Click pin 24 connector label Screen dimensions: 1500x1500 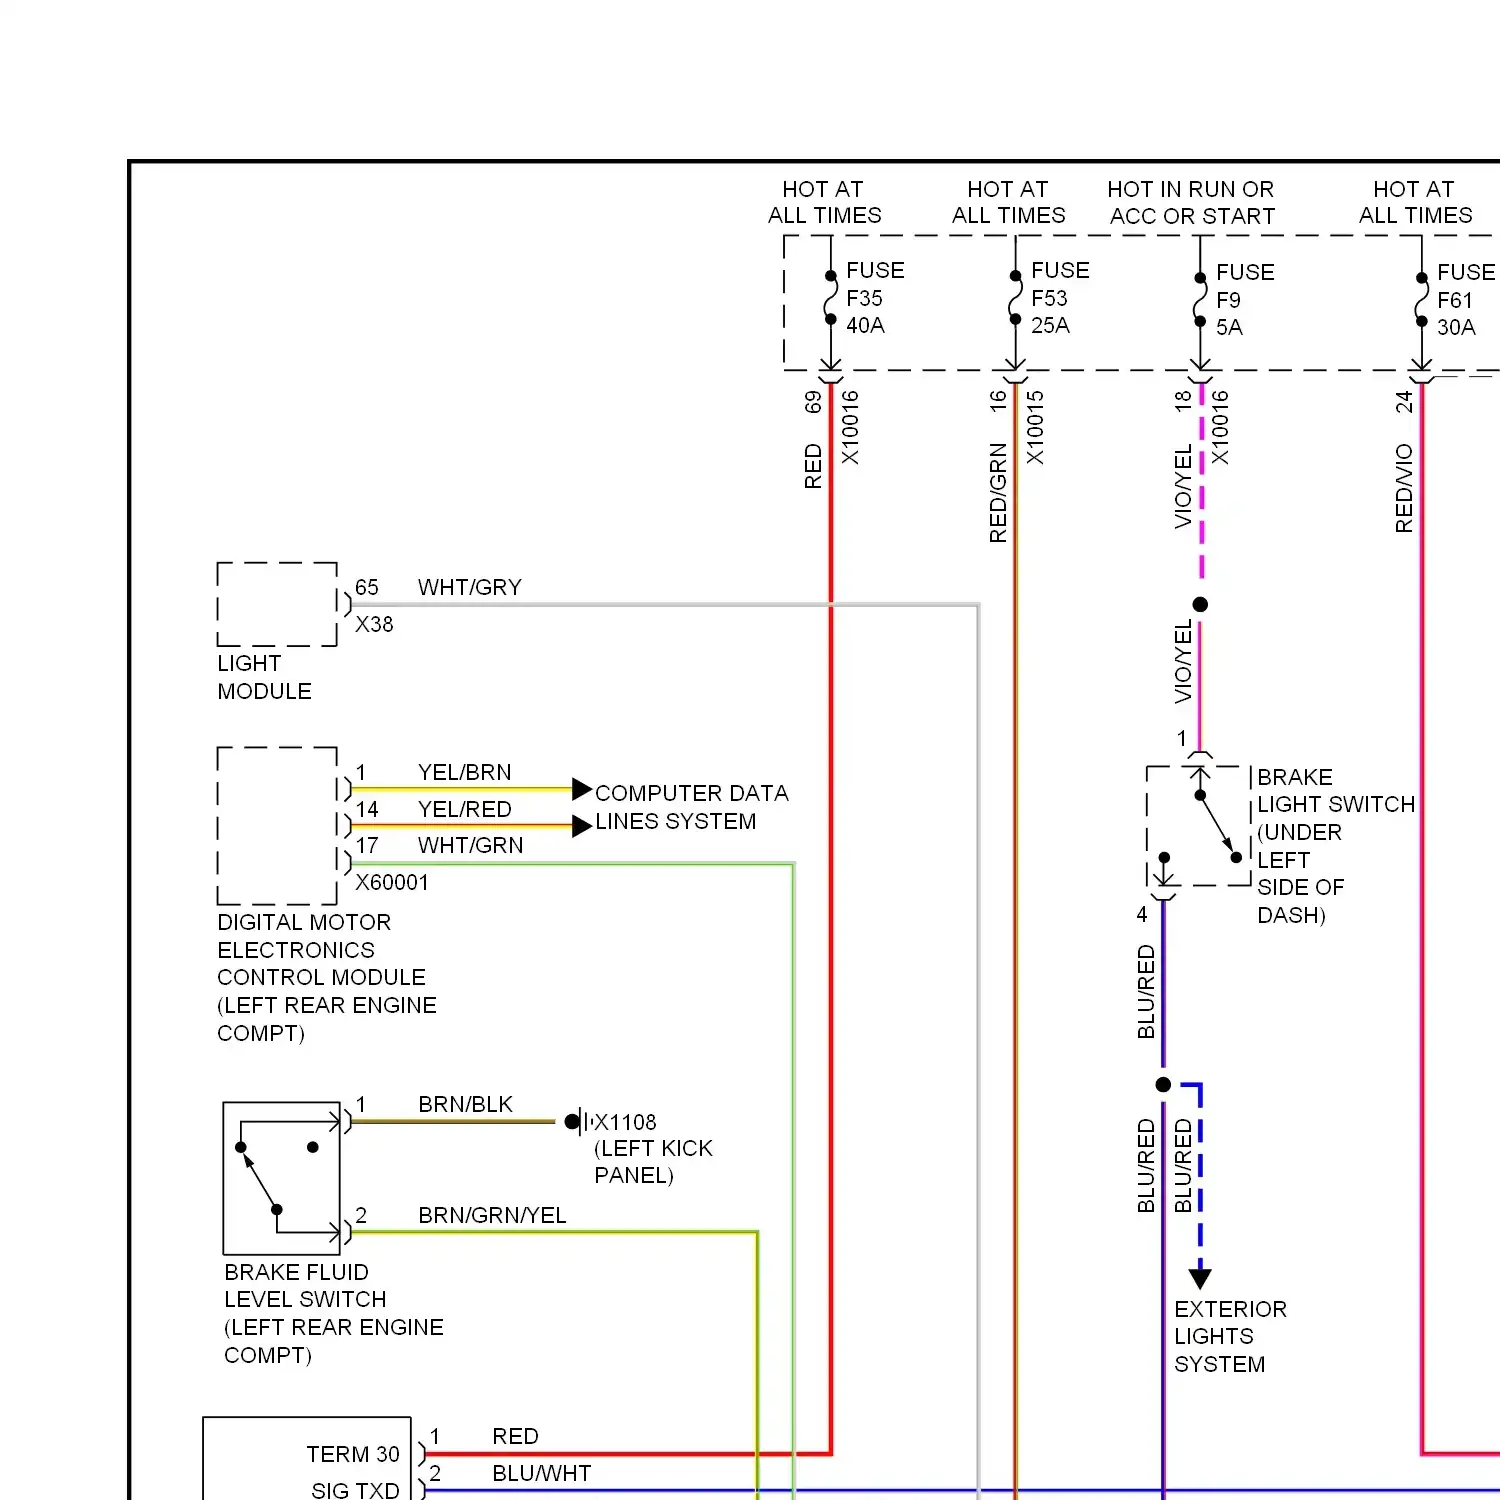1404,401
